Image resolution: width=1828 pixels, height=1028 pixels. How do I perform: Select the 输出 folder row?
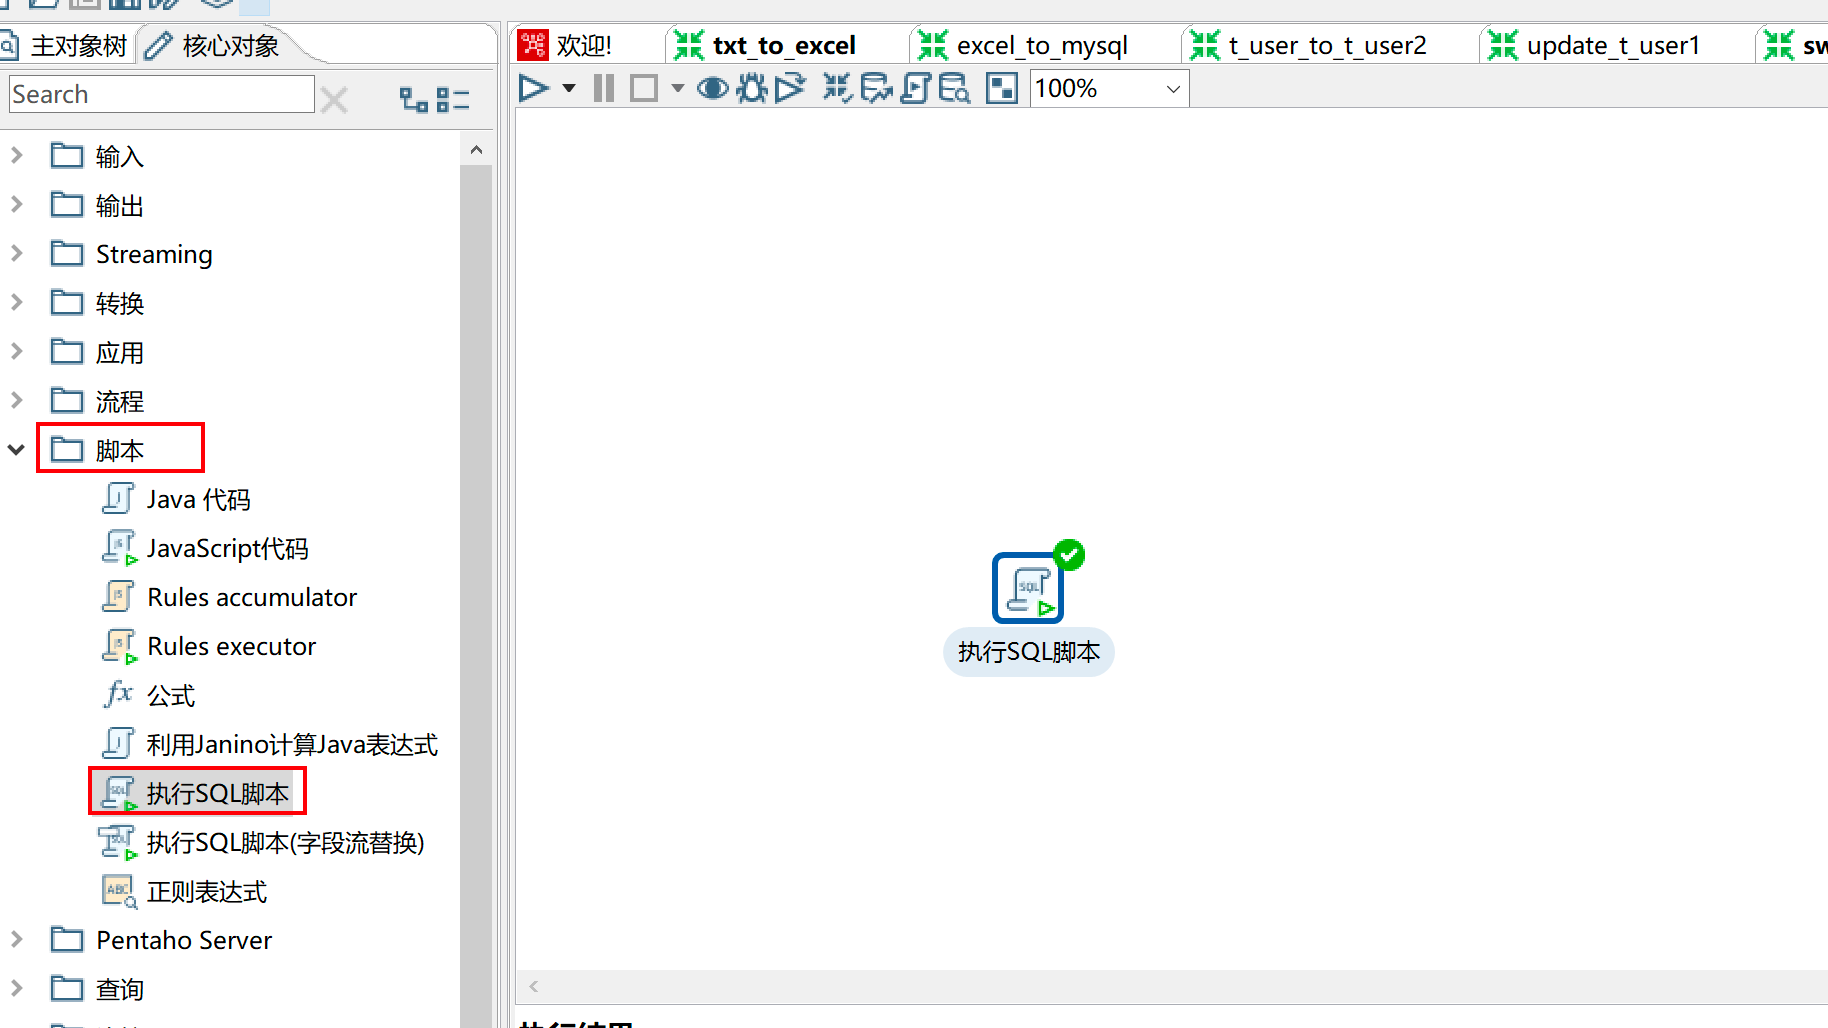[98, 205]
